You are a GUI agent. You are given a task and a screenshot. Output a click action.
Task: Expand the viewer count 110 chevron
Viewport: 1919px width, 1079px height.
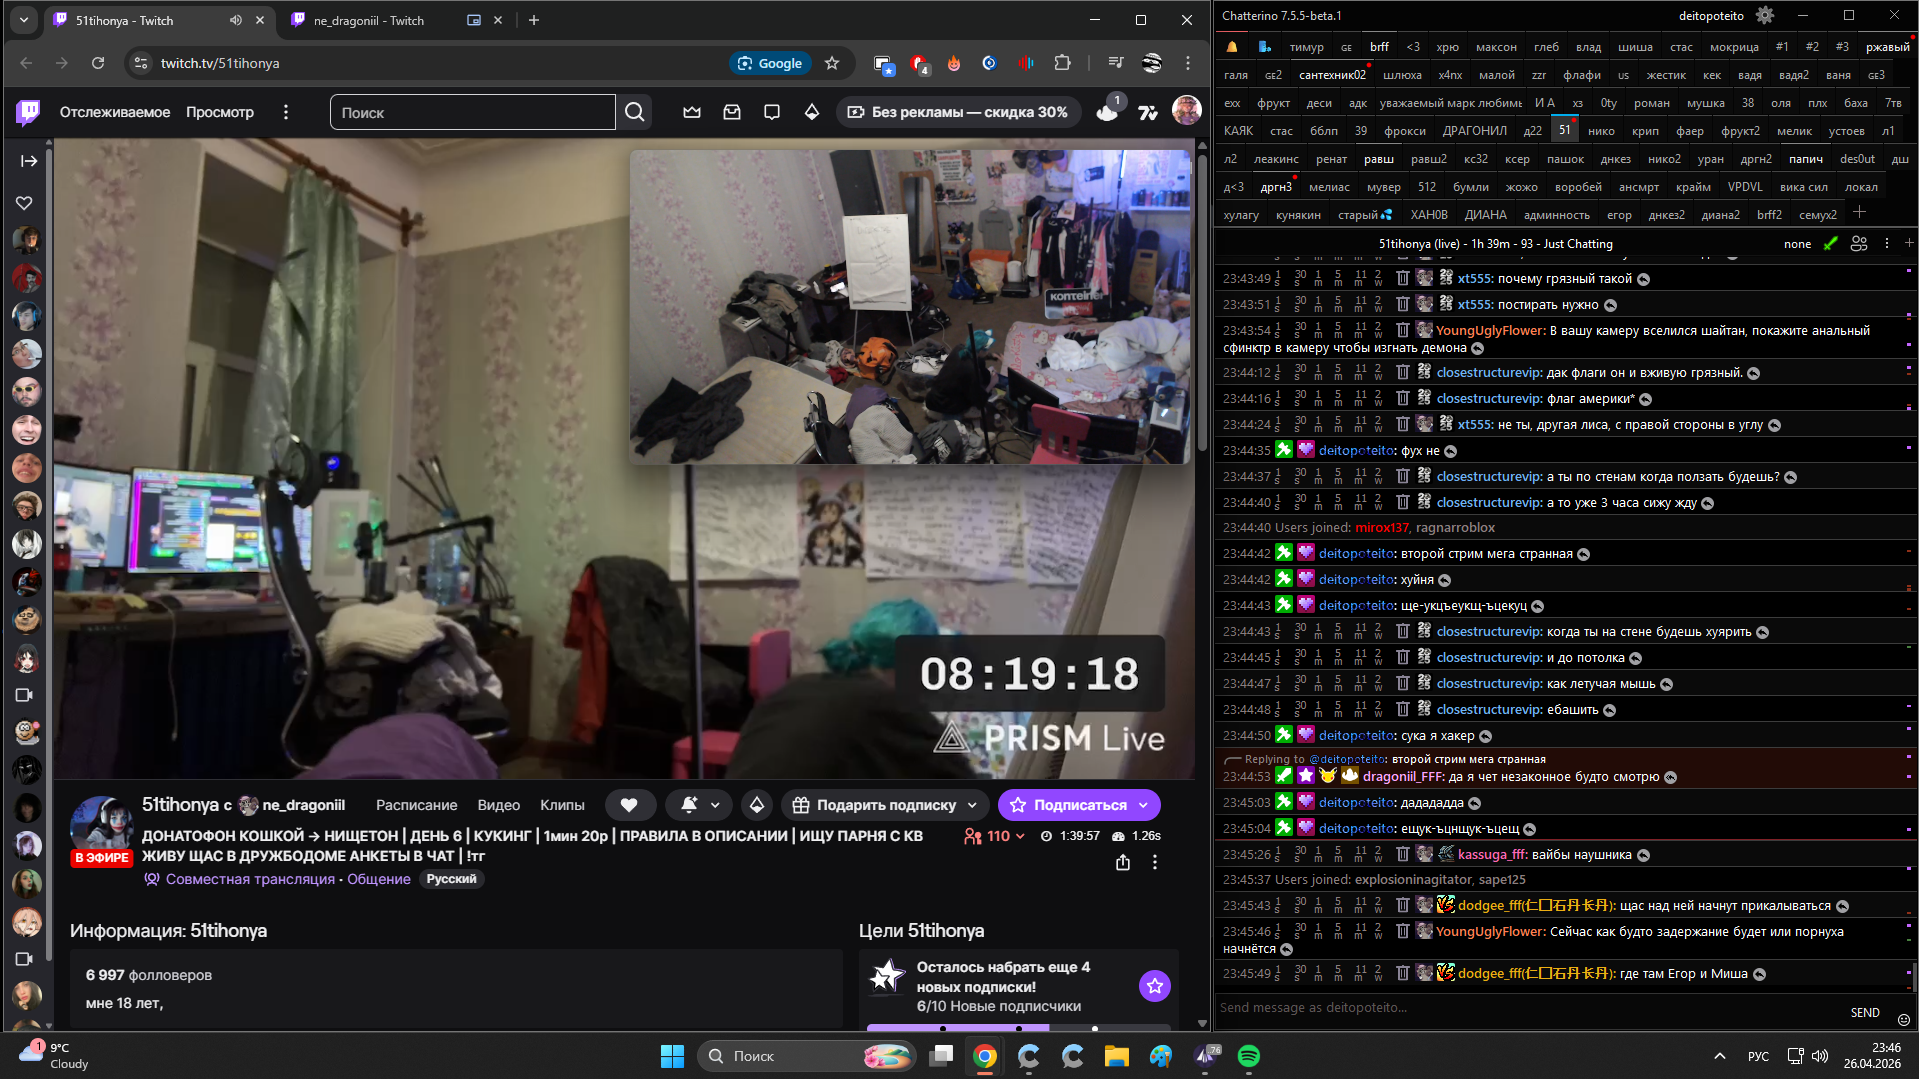click(x=1020, y=836)
